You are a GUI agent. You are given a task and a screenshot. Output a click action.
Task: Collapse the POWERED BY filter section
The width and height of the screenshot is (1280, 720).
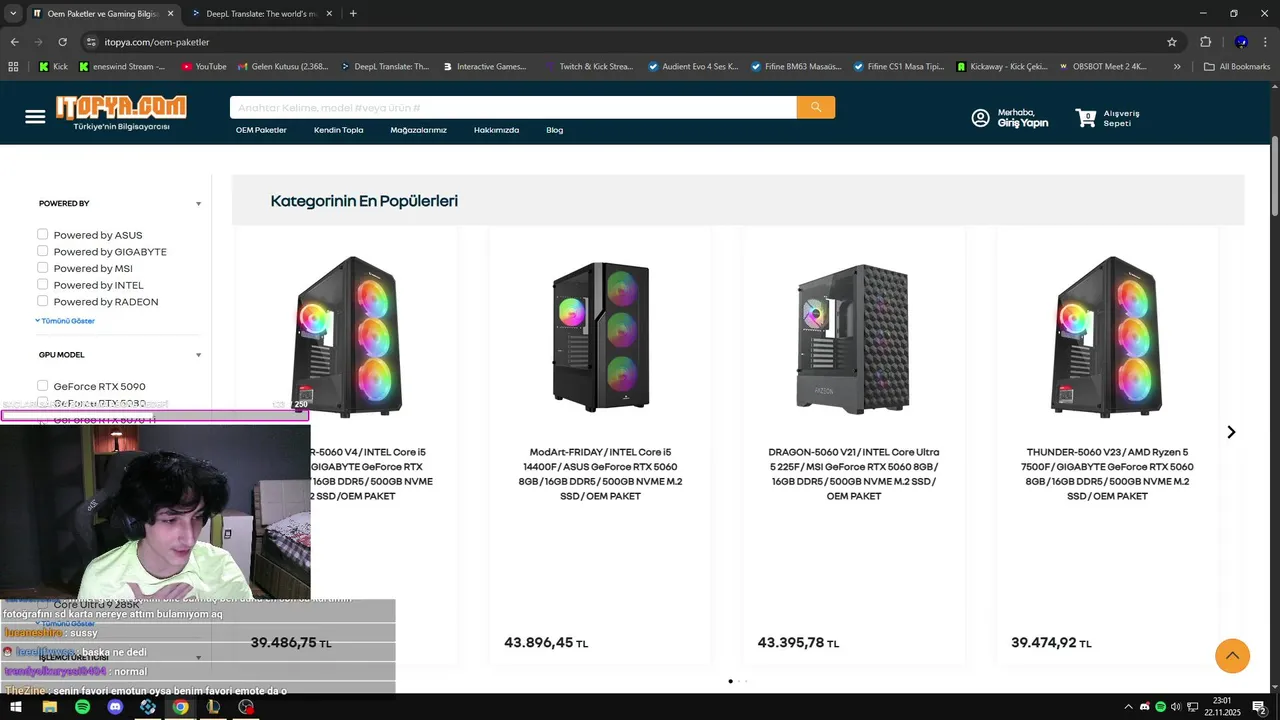coord(198,204)
